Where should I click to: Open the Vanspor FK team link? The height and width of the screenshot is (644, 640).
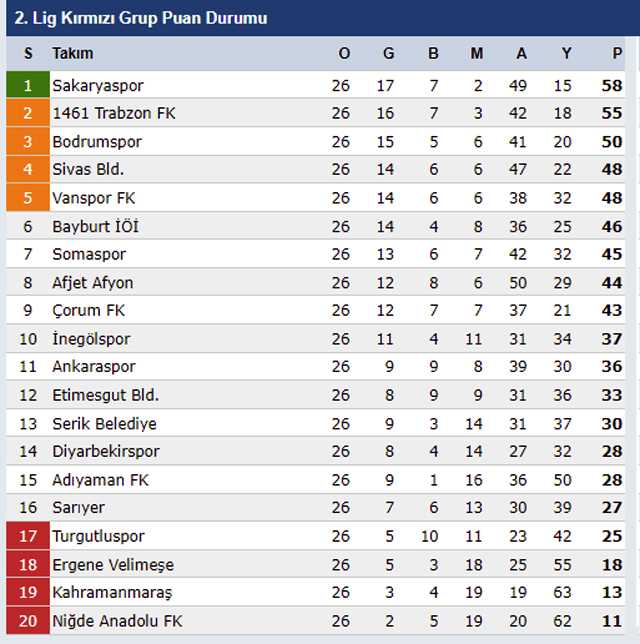coord(94,198)
